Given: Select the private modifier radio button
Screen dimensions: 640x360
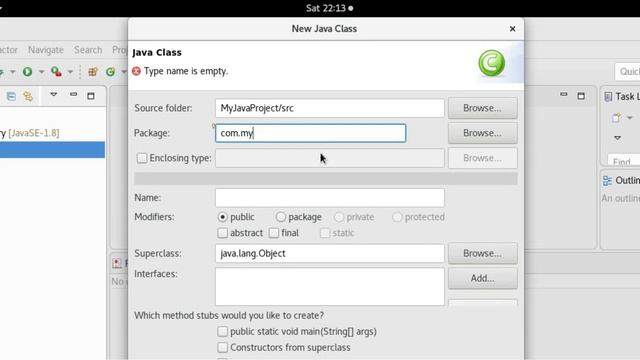Looking at the screenshot, I should pos(339,217).
